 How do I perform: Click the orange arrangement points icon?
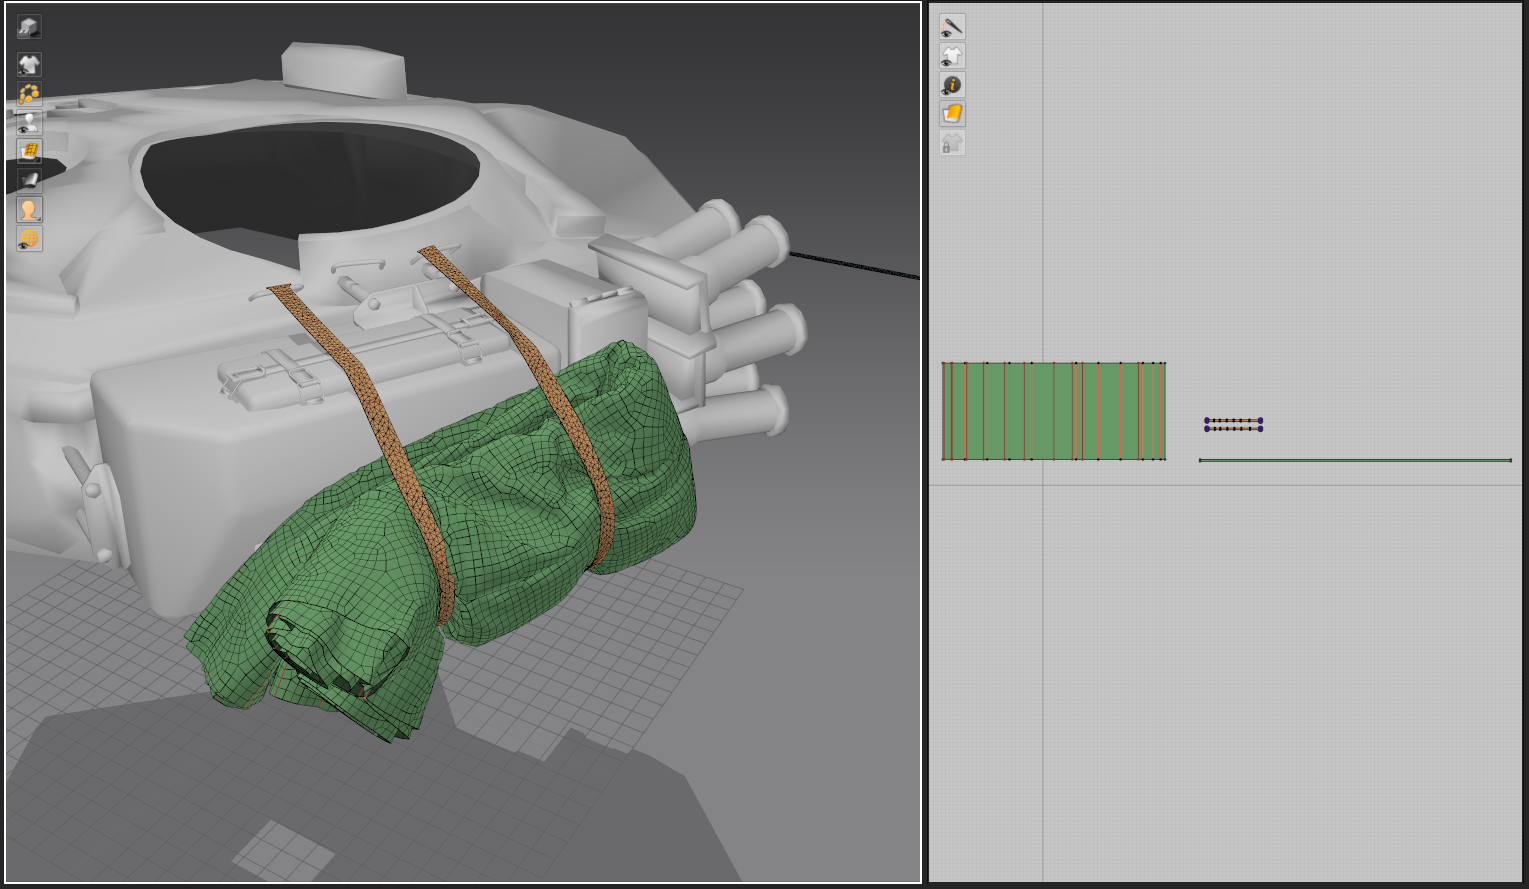click(29, 94)
